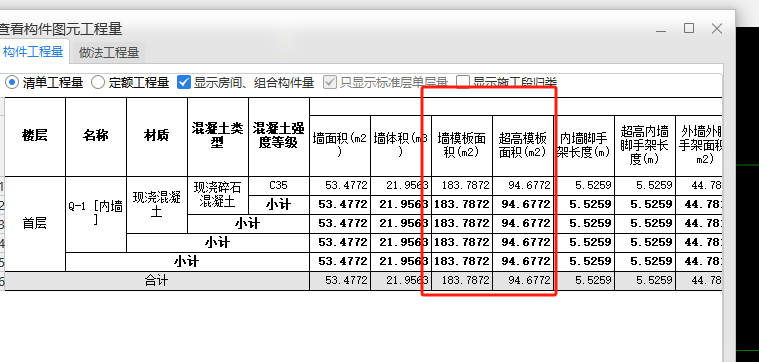Click the 外墙外脚手架面积 column header

pos(699,146)
